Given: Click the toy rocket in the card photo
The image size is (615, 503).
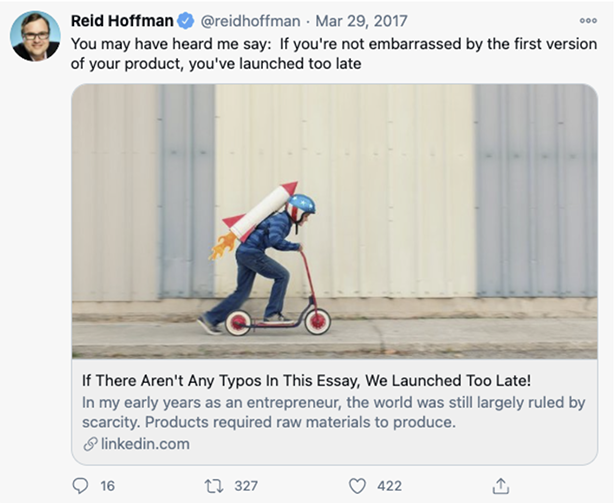Looking at the screenshot, I should 256,212.
